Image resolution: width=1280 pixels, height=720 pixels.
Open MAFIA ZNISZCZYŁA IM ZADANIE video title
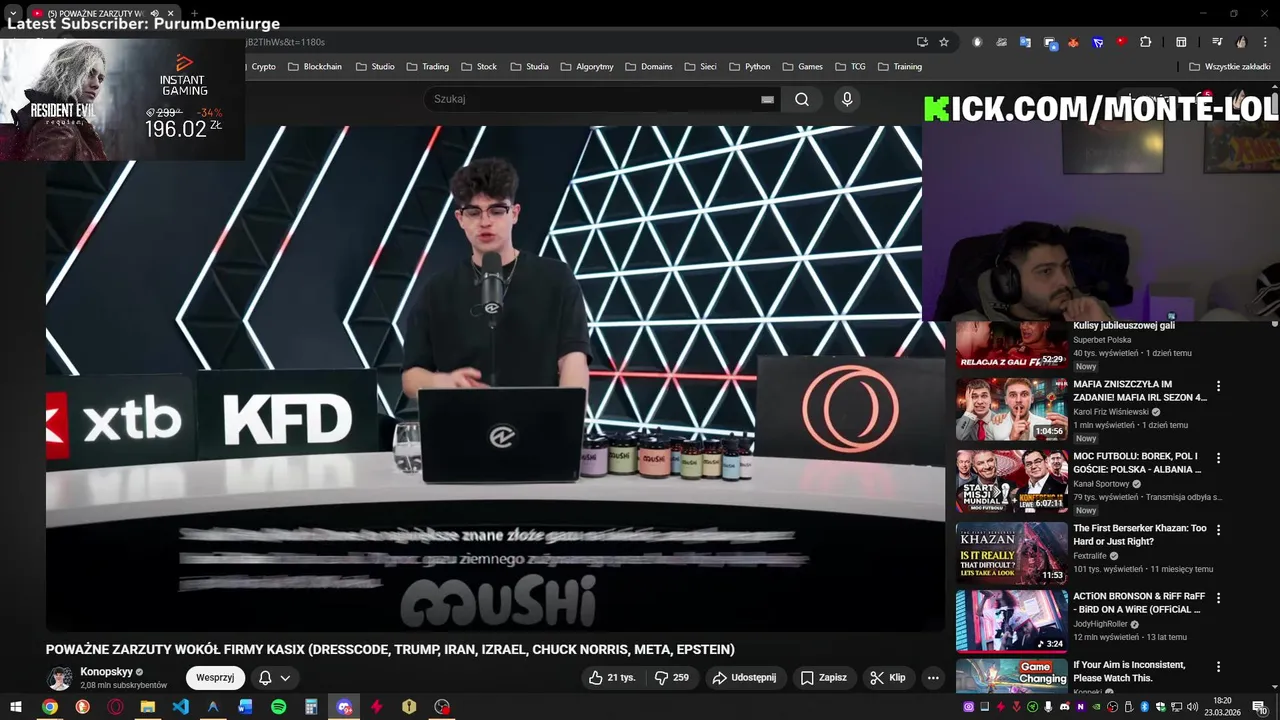[x=1140, y=390]
